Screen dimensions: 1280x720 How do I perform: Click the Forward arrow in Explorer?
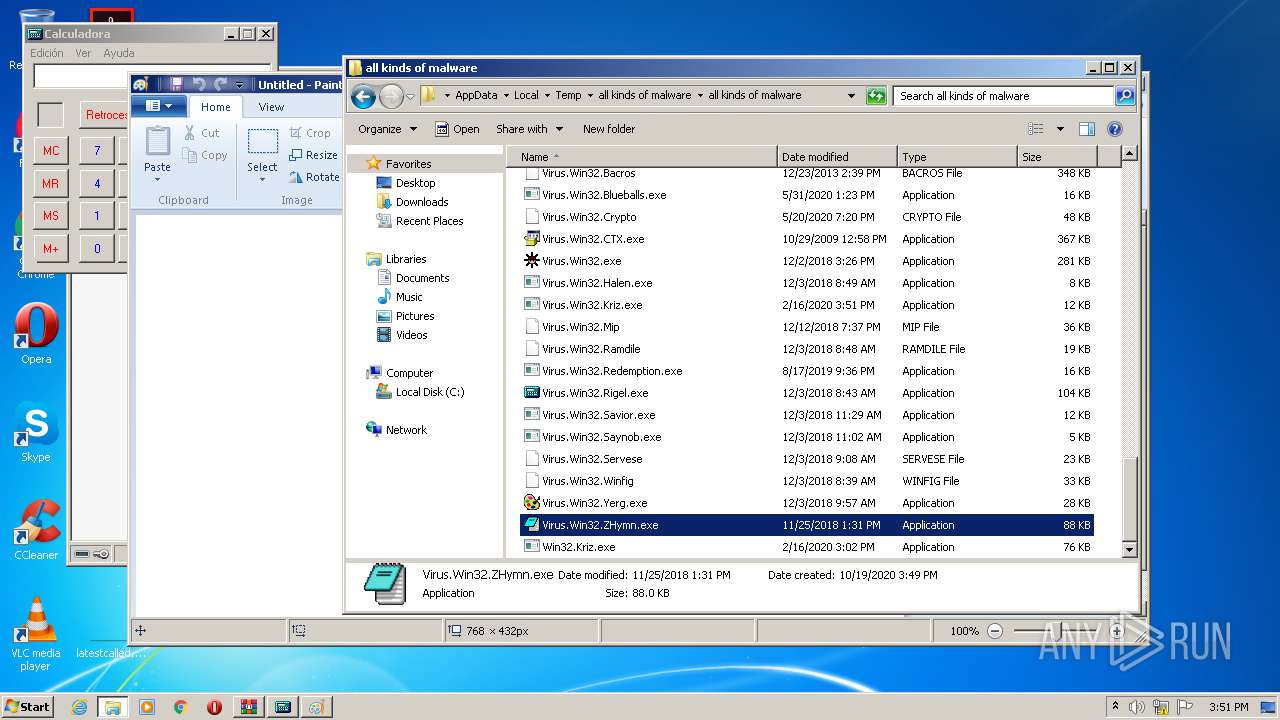(x=391, y=96)
